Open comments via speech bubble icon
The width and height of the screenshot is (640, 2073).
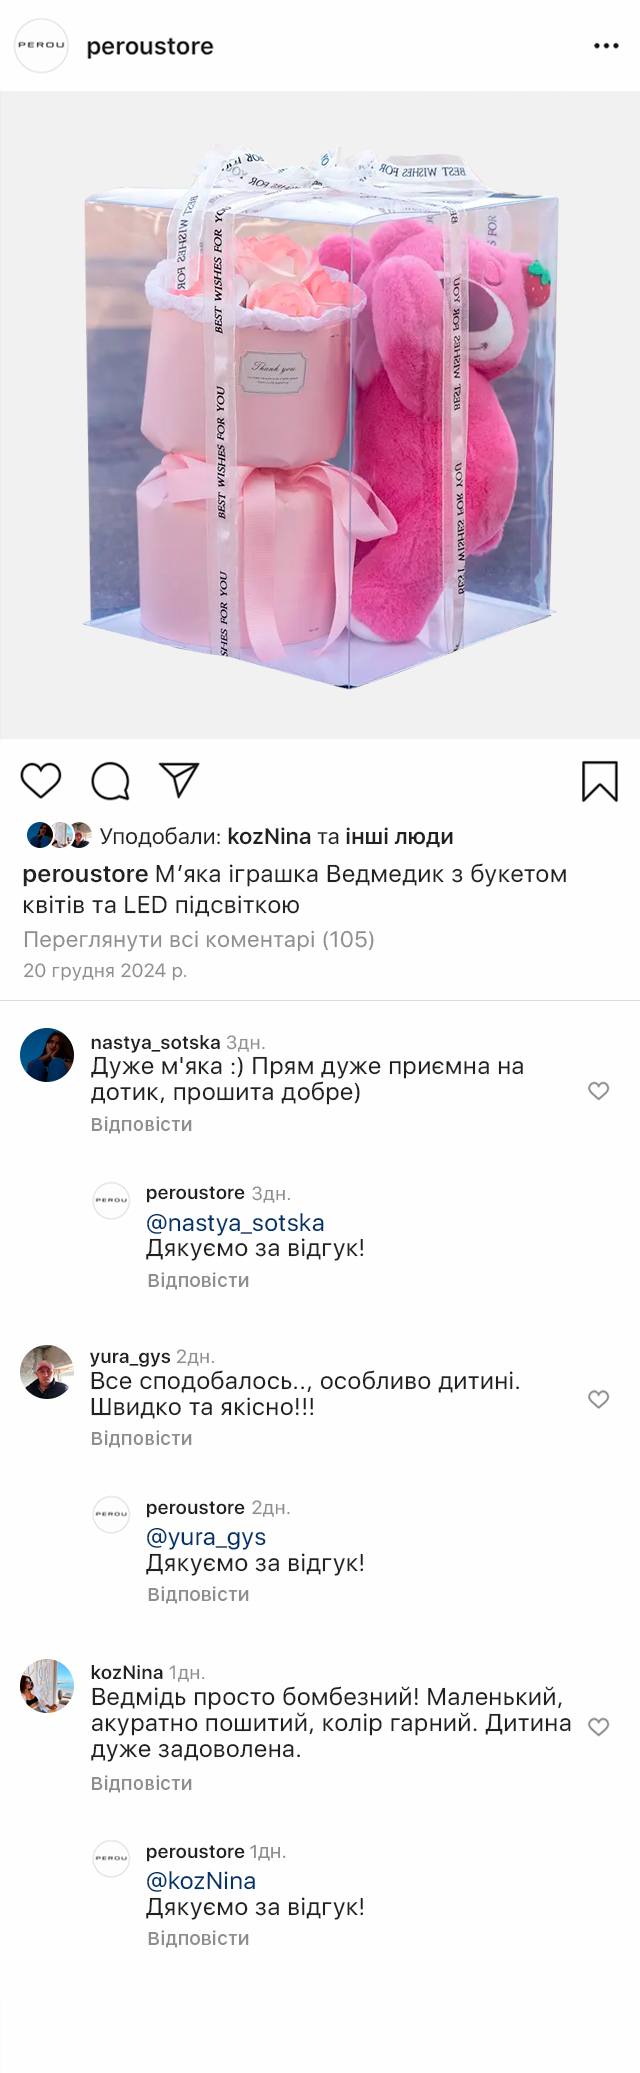pyautogui.click(x=110, y=781)
